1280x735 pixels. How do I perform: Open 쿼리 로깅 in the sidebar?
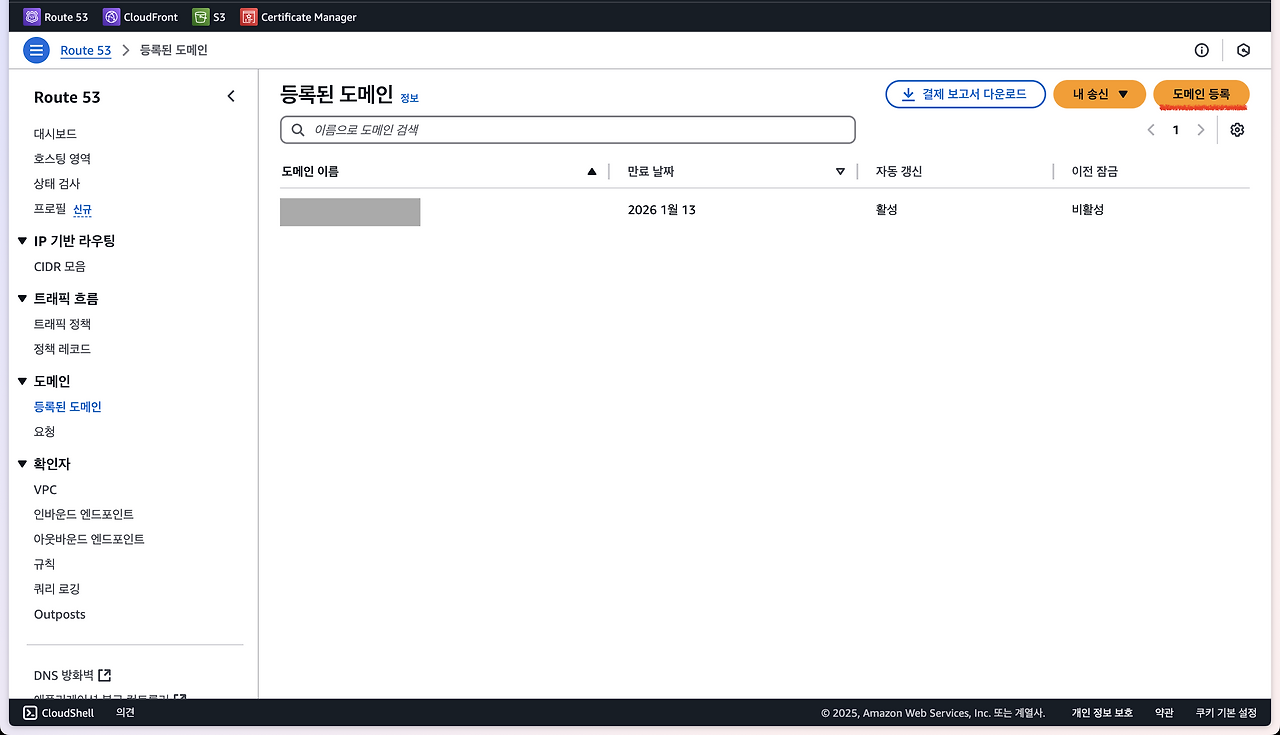pos(56,589)
